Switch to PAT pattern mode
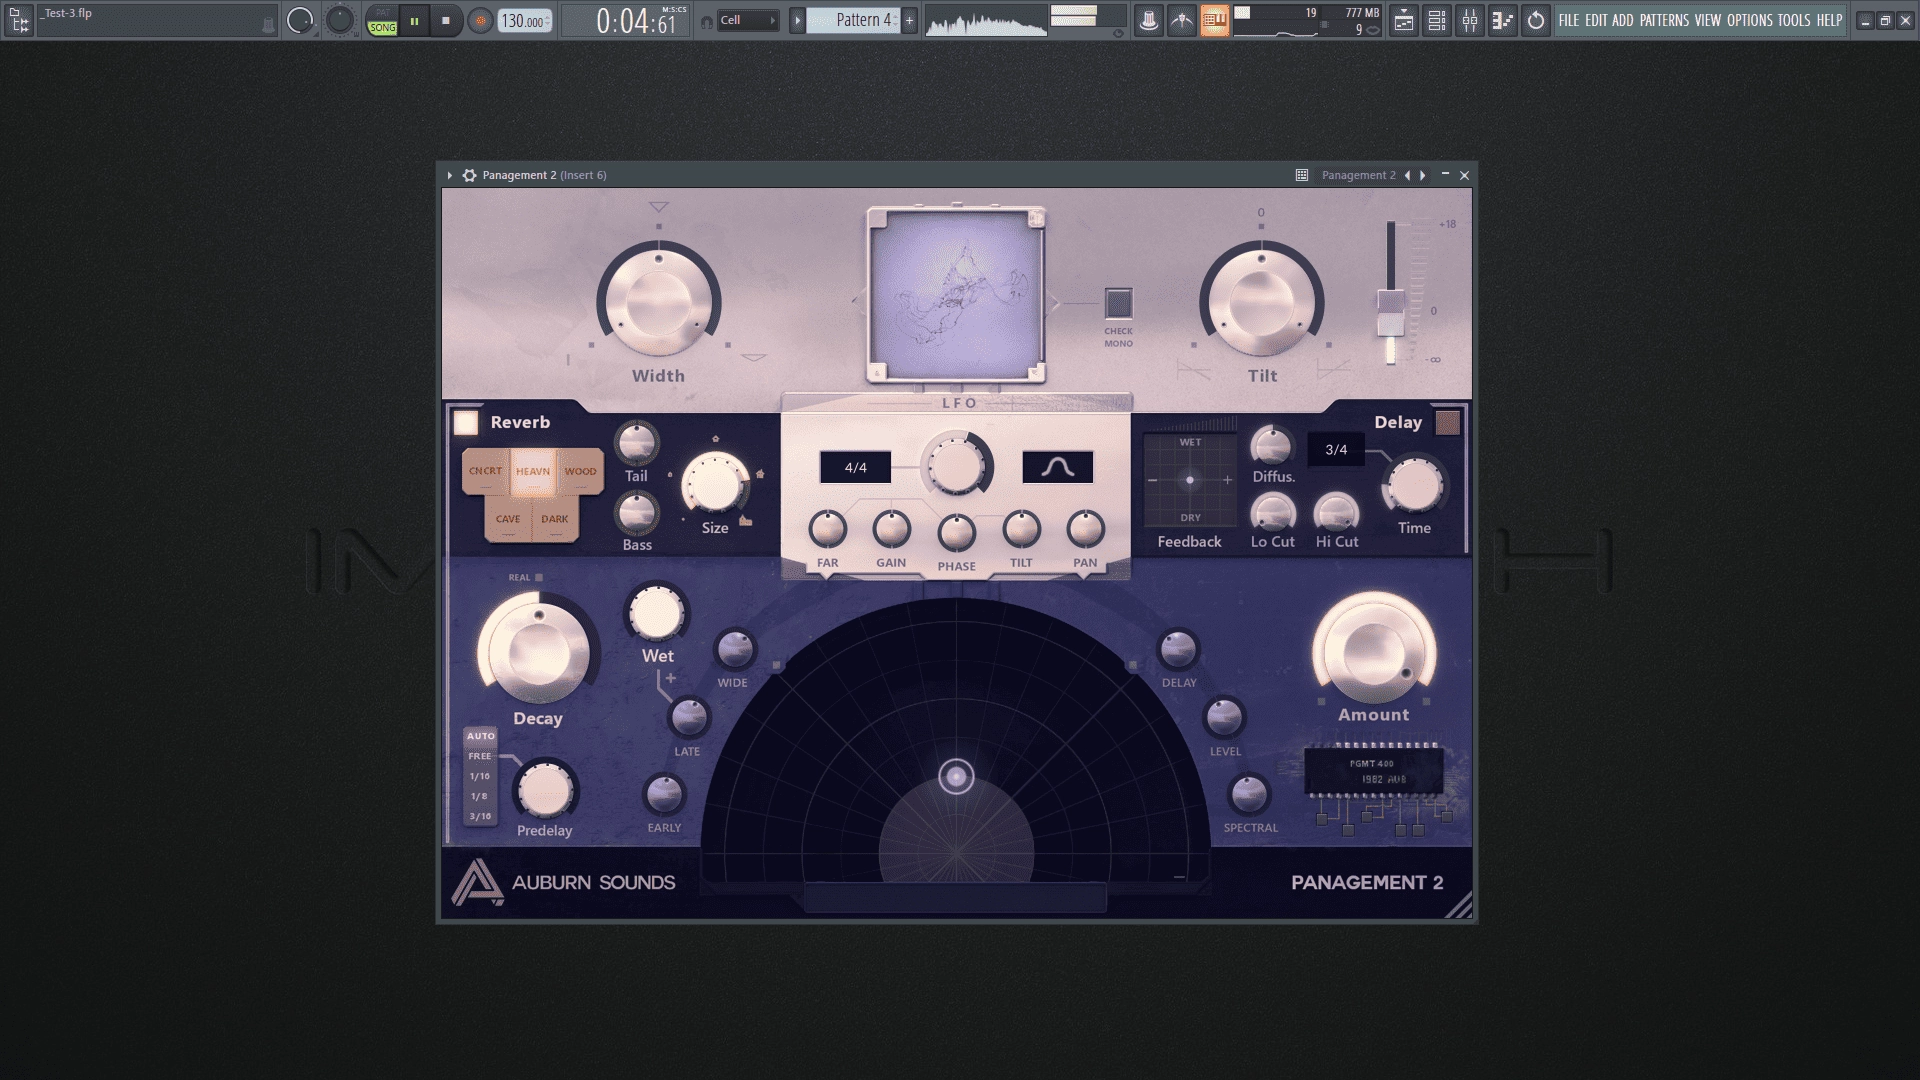The height and width of the screenshot is (1080, 1920). 382,13
